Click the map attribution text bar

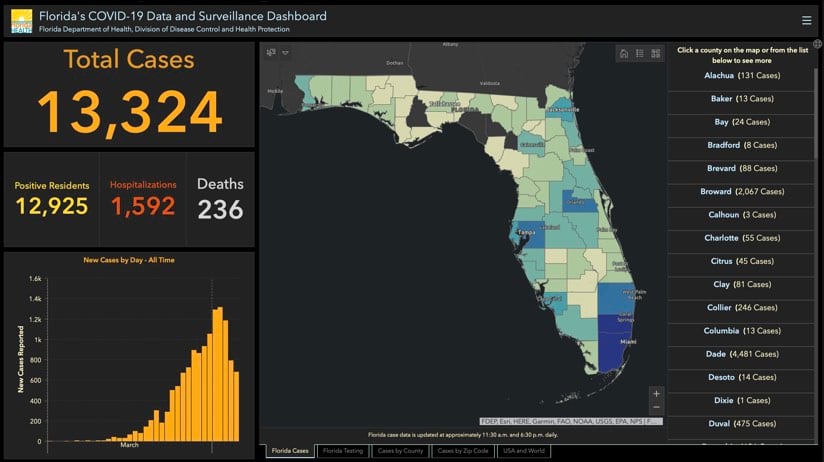571,422
